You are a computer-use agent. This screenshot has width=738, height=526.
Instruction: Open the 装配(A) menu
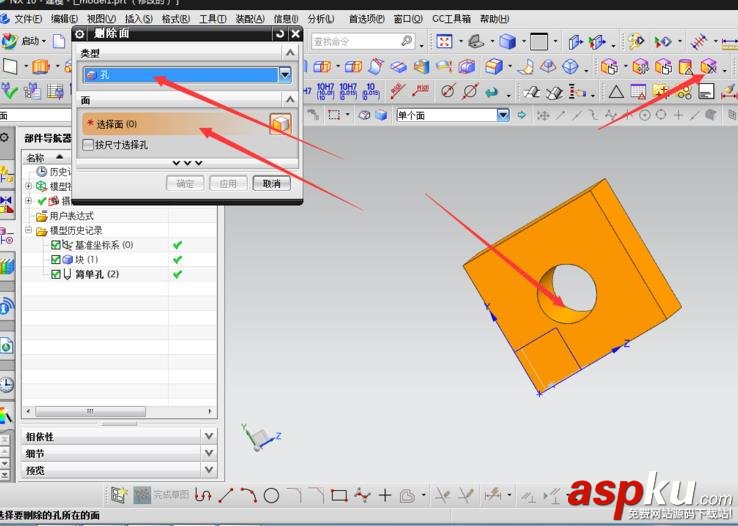[250, 19]
